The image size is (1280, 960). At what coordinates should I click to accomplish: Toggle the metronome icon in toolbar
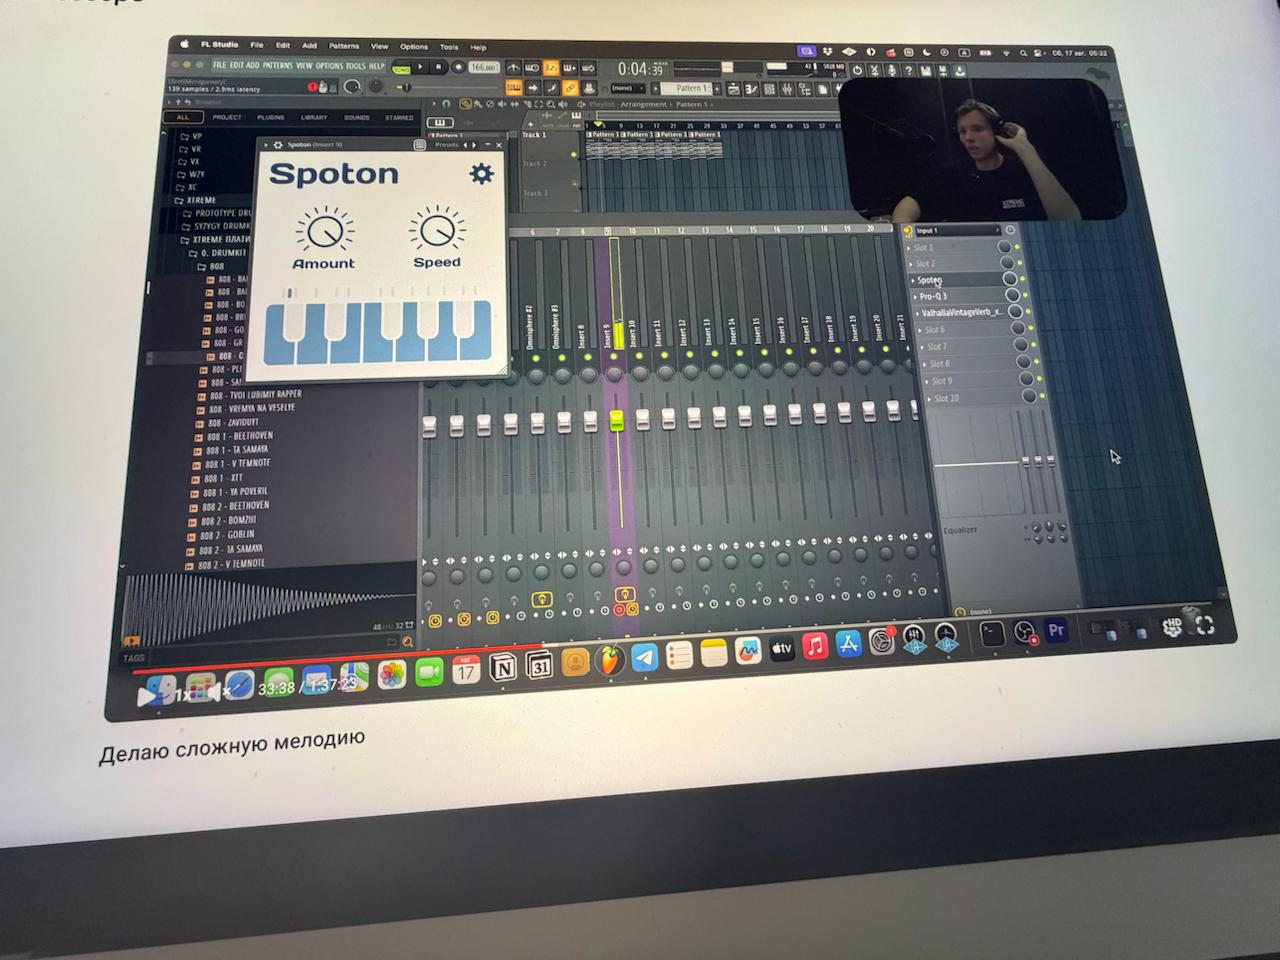coord(513,67)
